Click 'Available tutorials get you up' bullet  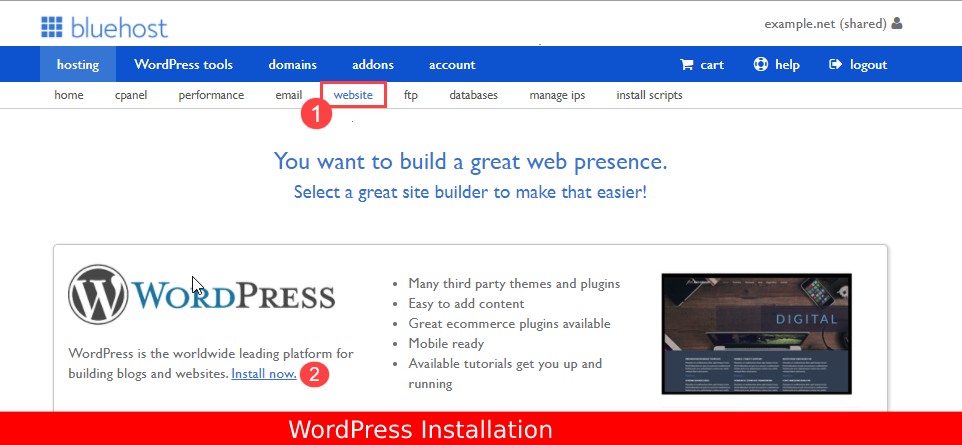(505, 373)
